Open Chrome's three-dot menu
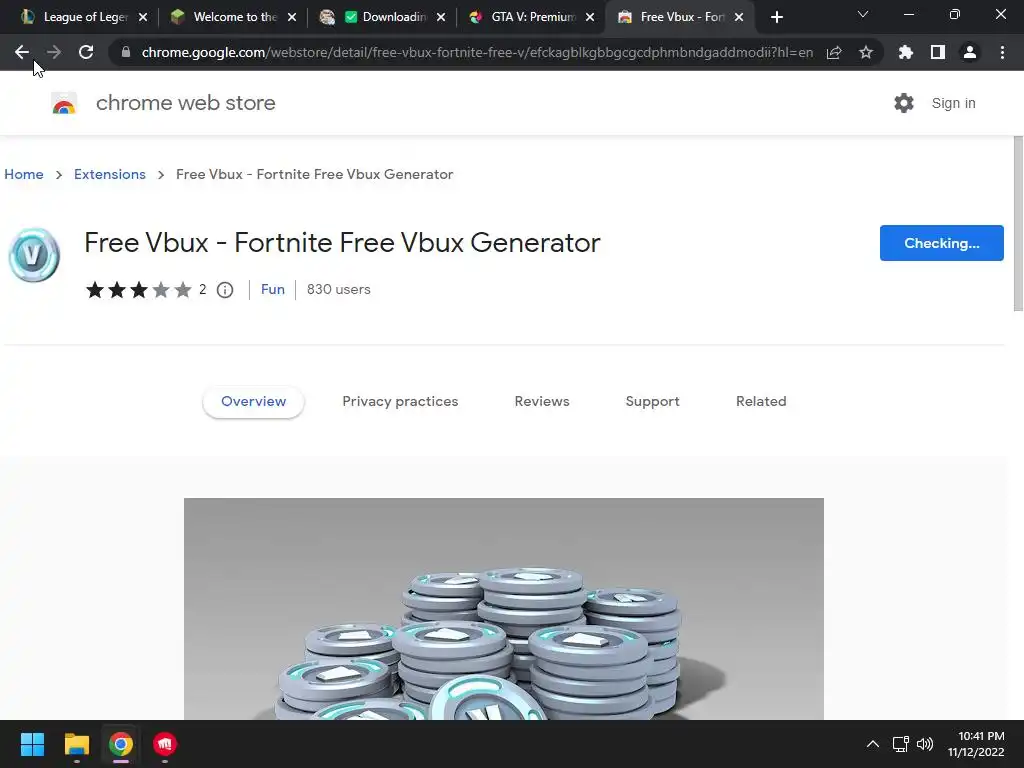 pyautogui.click(x=1002, y=52)
